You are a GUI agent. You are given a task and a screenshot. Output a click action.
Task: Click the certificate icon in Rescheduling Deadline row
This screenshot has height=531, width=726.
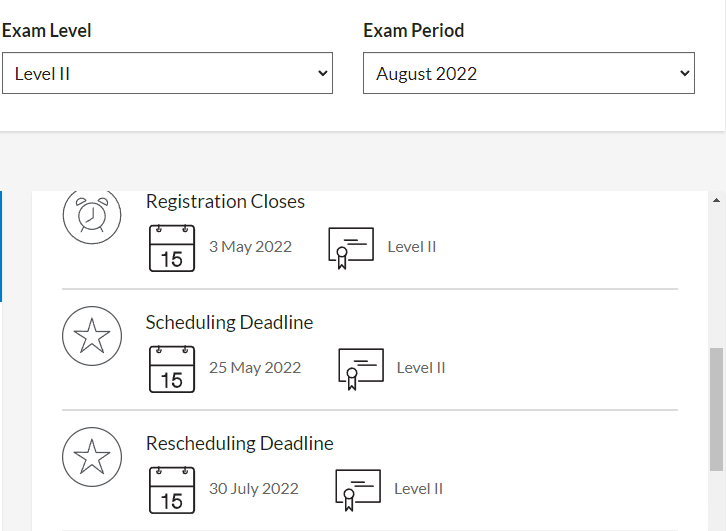358,490
